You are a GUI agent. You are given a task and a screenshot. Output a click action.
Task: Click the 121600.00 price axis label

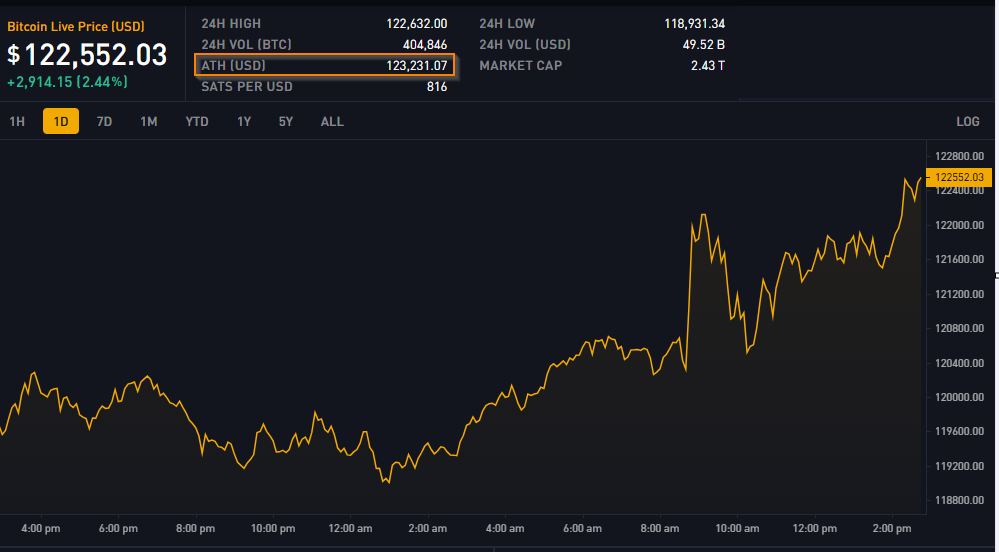(x=959, y=259)
